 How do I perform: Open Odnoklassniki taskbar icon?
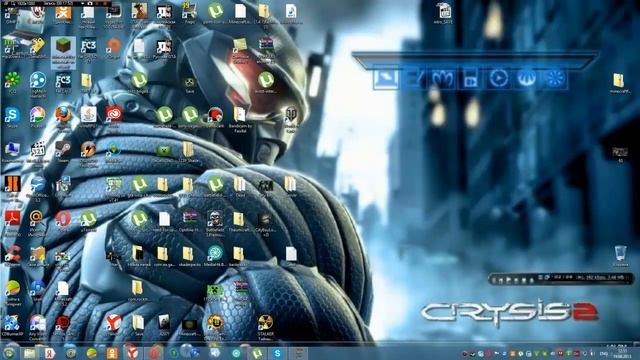pos(112,353)
